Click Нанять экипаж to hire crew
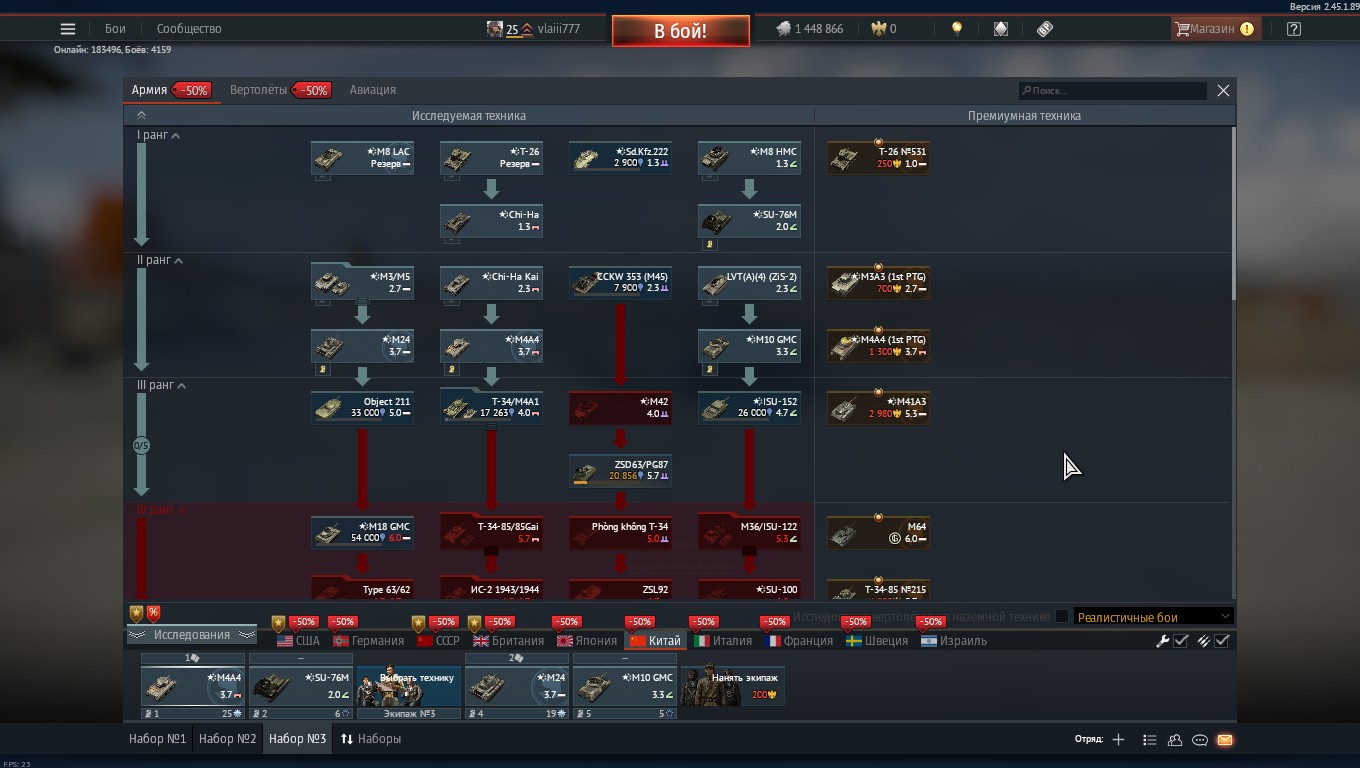Viewport: 1360px width, 768px height. coord(732,686)
